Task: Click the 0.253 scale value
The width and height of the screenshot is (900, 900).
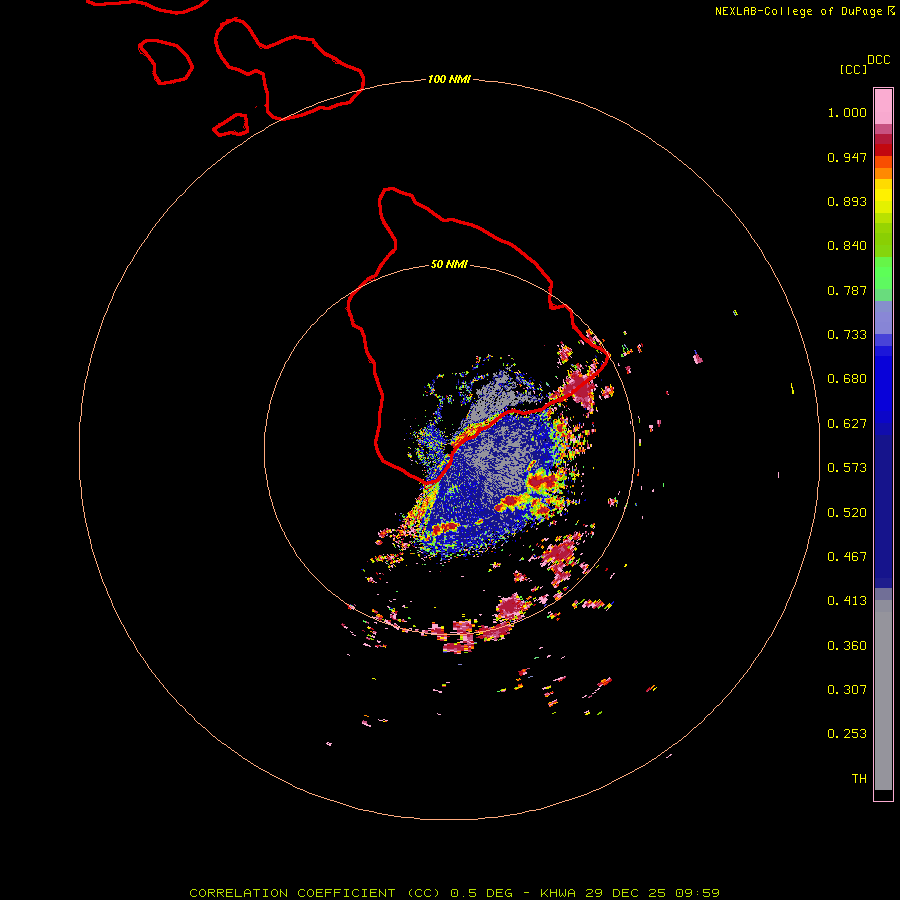Action: point(847,734)
